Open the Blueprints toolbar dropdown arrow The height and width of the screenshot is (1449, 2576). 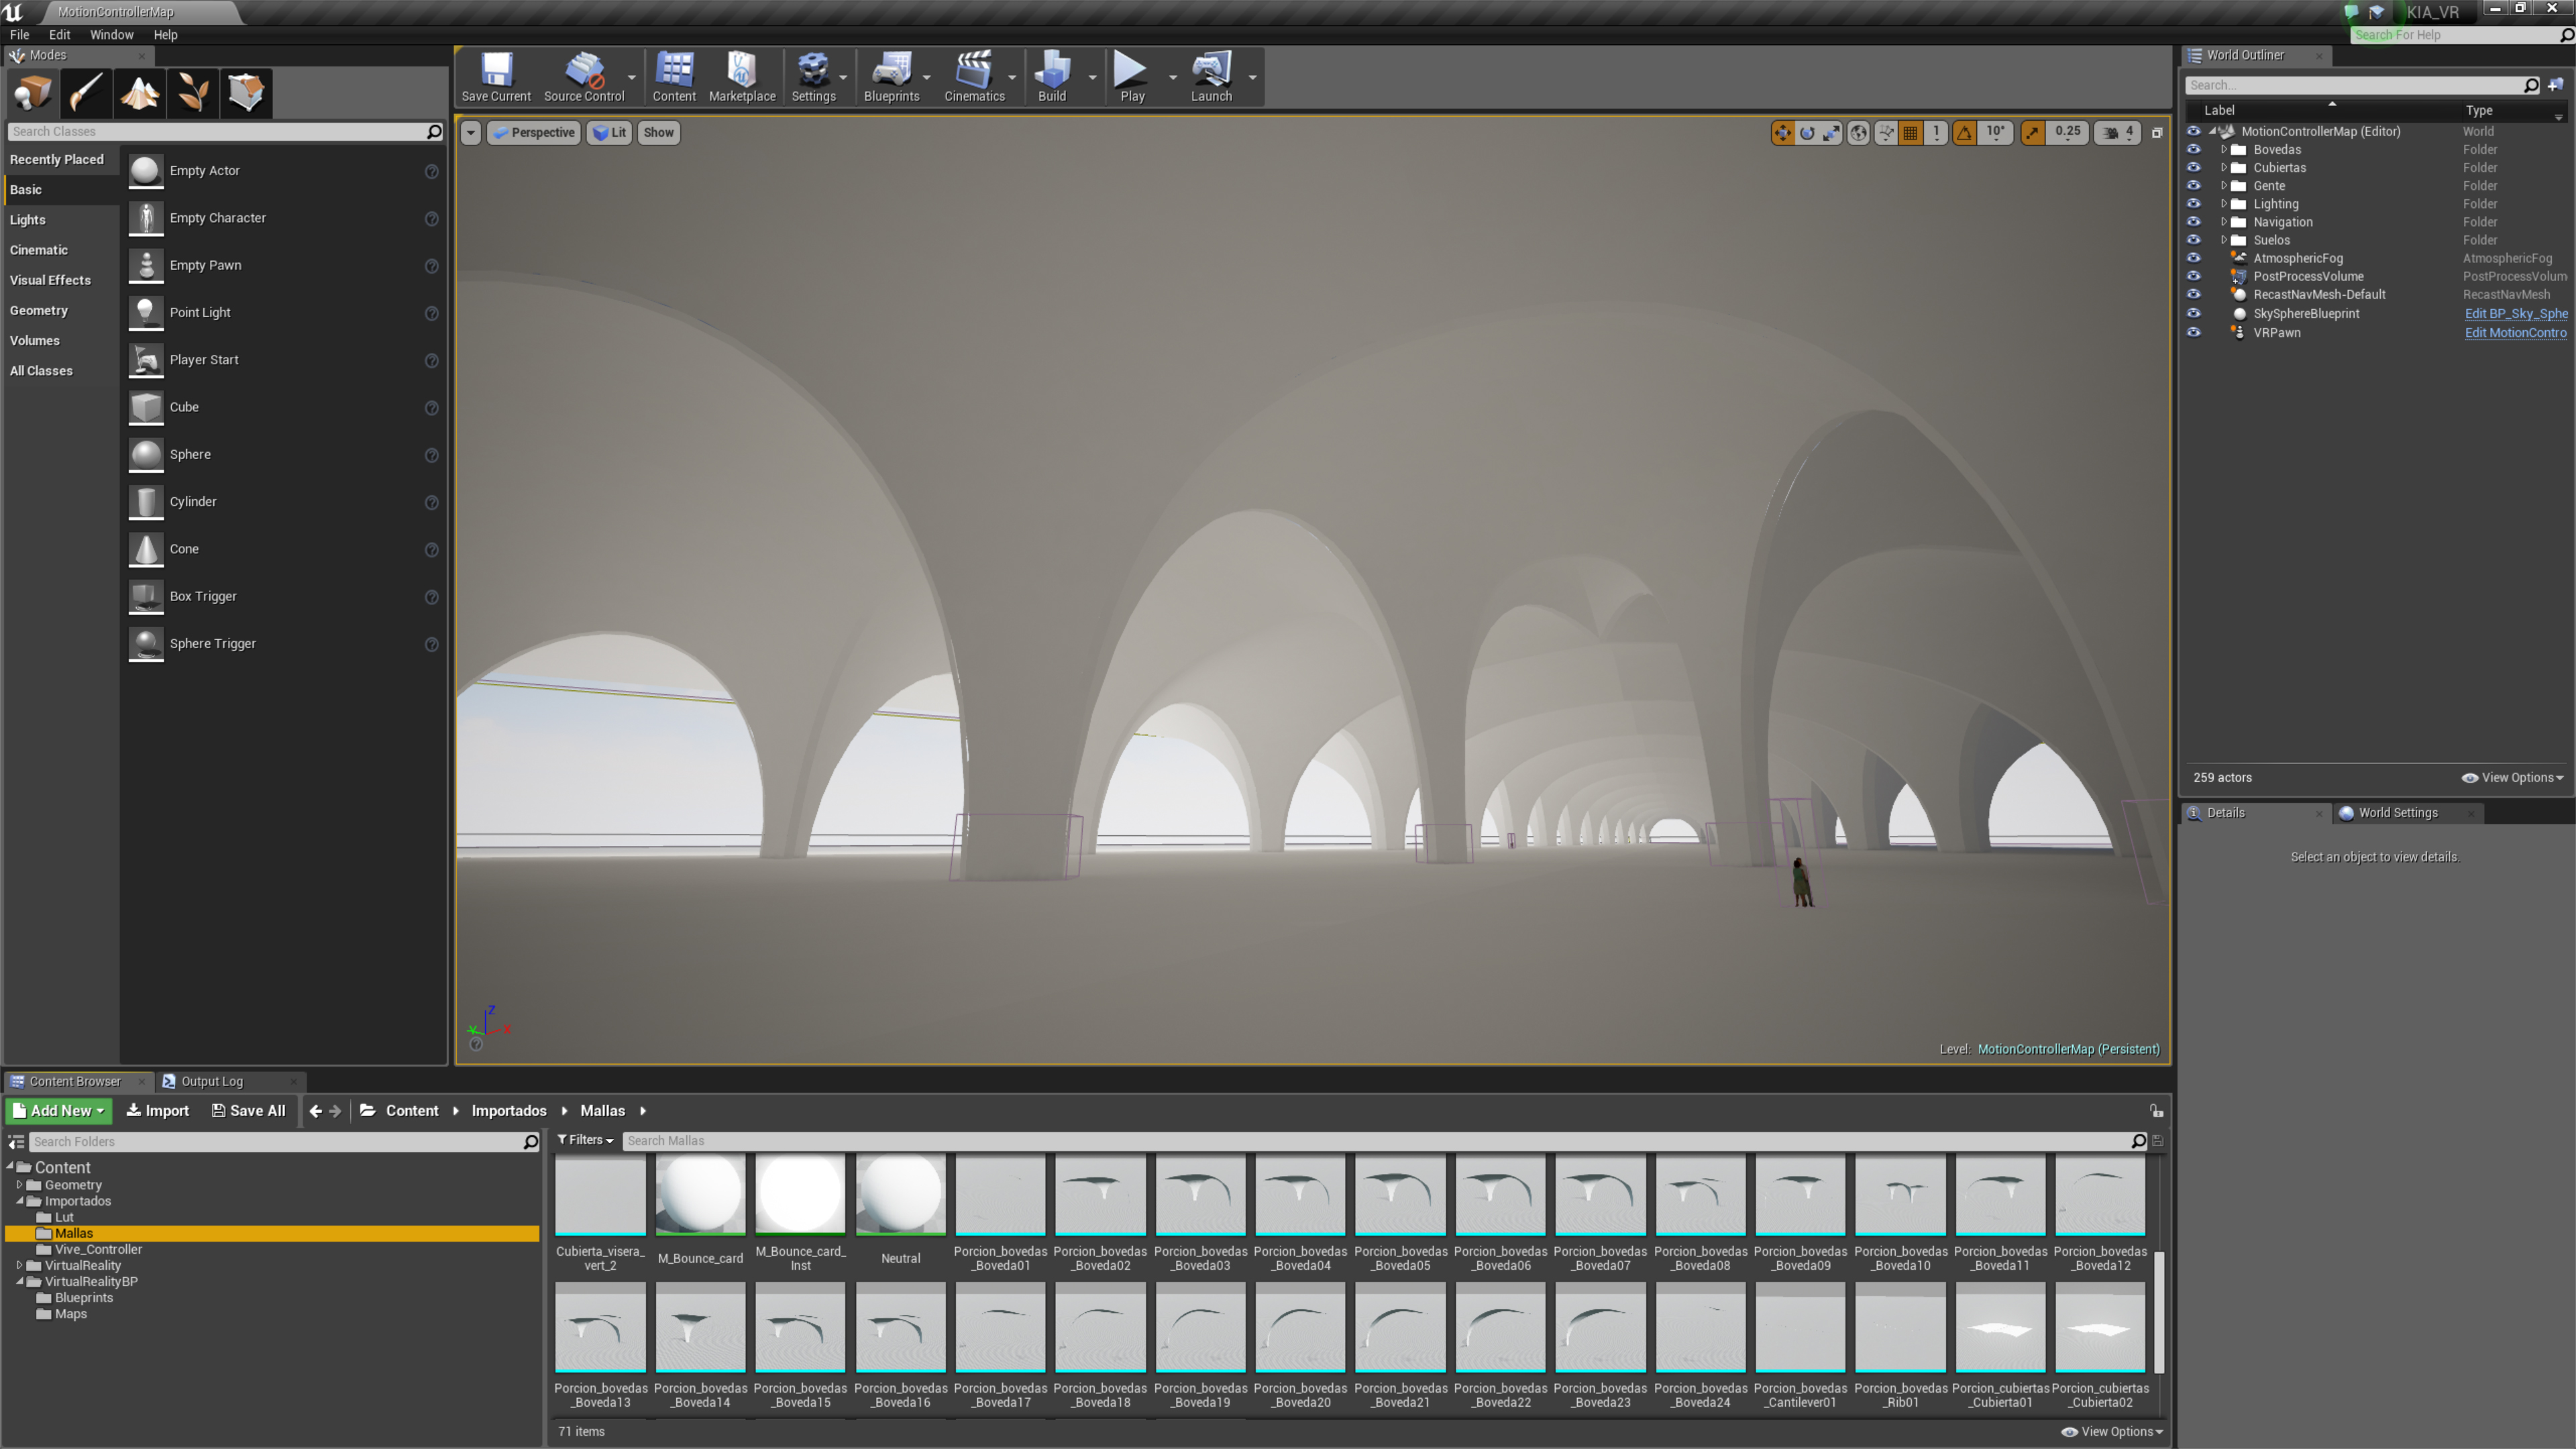point(927,78)
